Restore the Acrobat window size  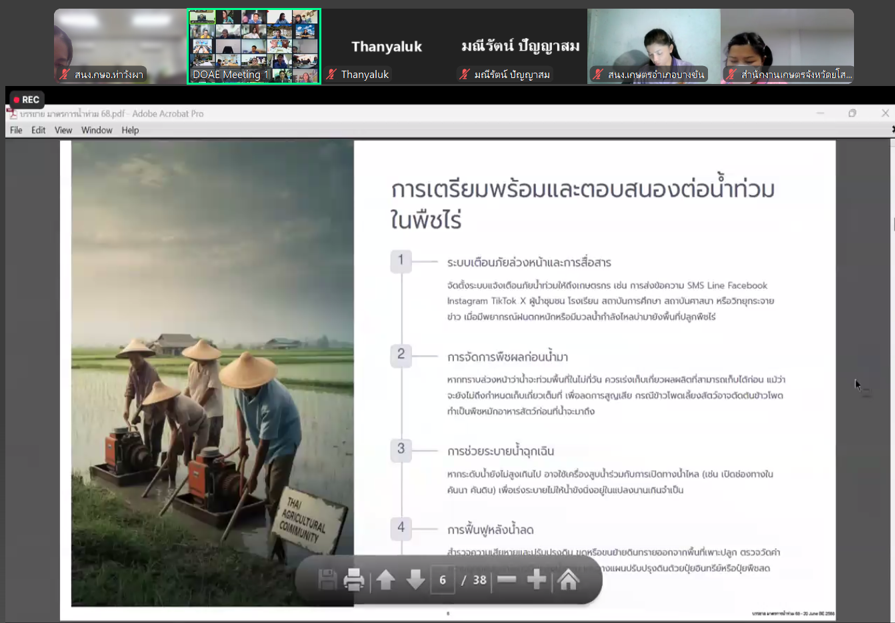pos(852,114)
